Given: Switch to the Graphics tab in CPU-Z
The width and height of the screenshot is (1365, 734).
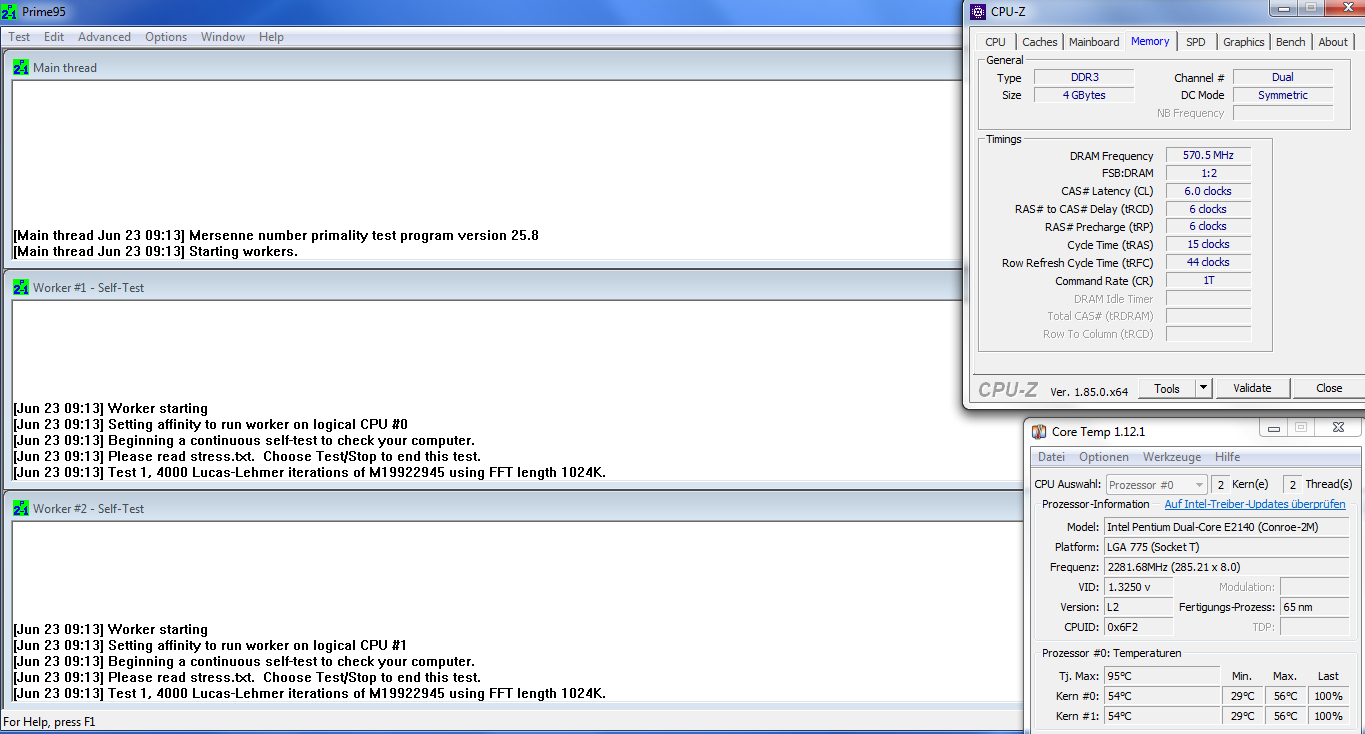Looking at the screenshot, I should (x=1244, y=42).
